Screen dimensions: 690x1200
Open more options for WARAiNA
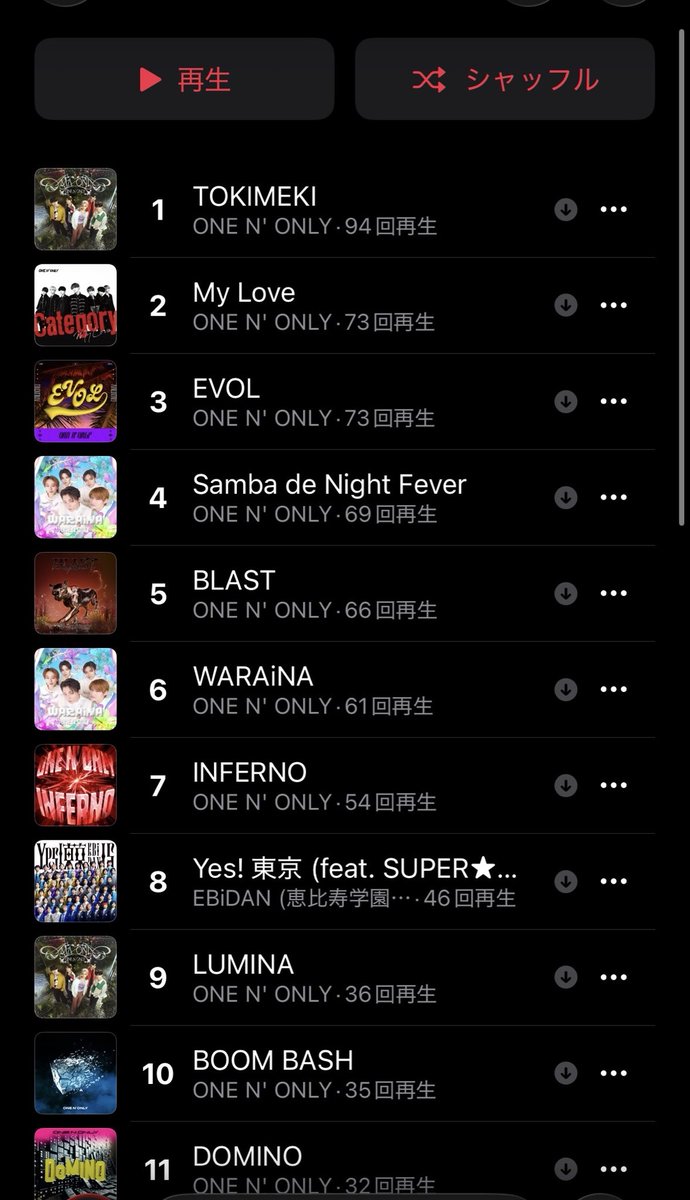(x=613, y=689)
